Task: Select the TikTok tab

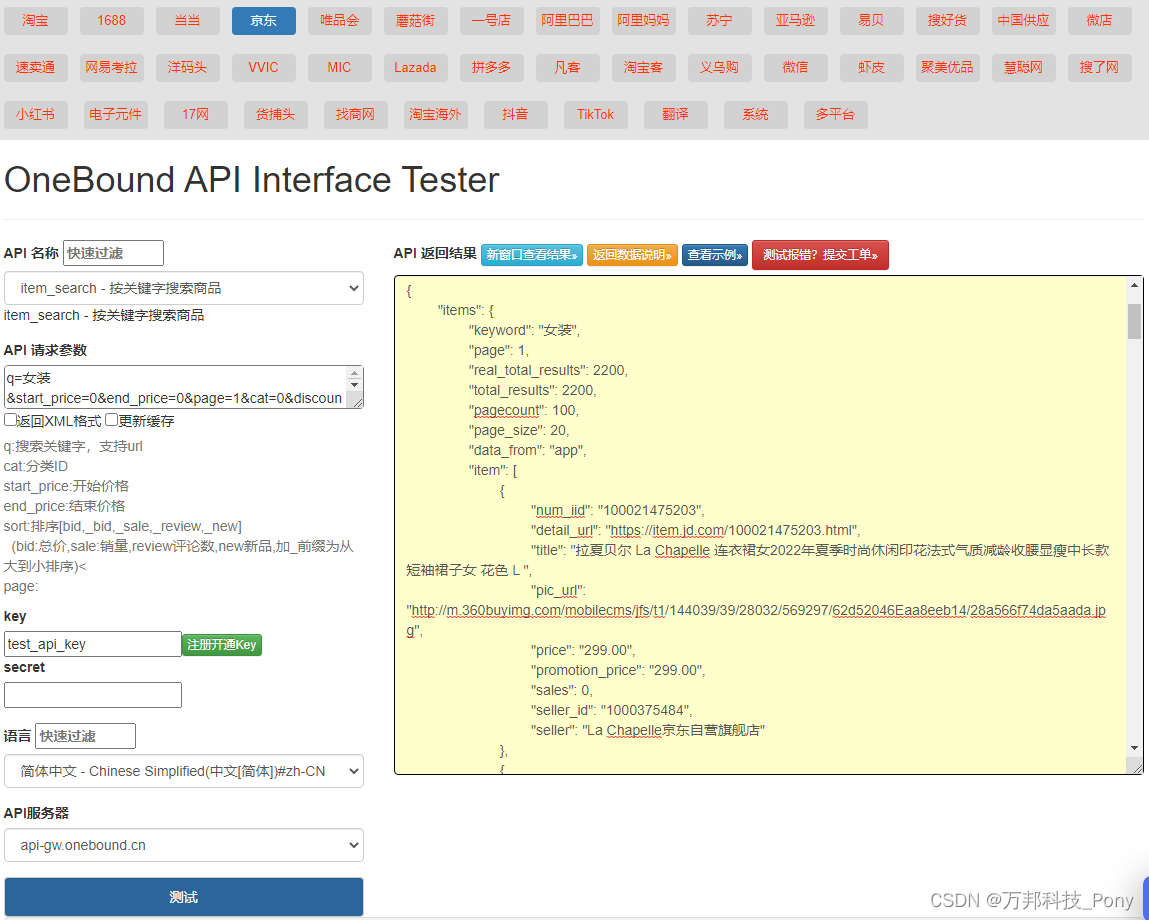Action: click(596, 114)
